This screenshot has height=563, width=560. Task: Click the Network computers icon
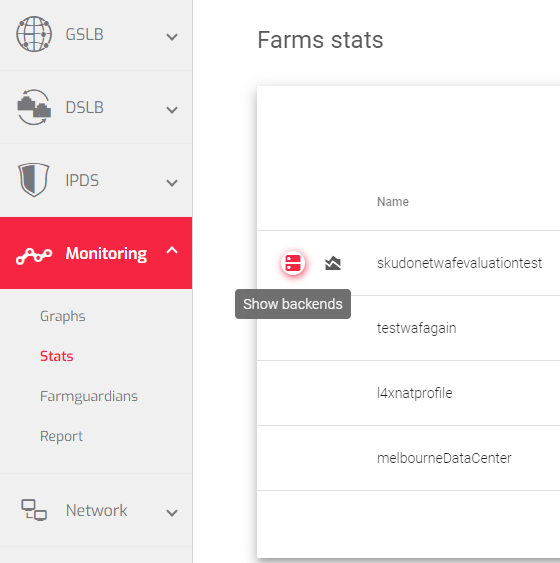34,510
